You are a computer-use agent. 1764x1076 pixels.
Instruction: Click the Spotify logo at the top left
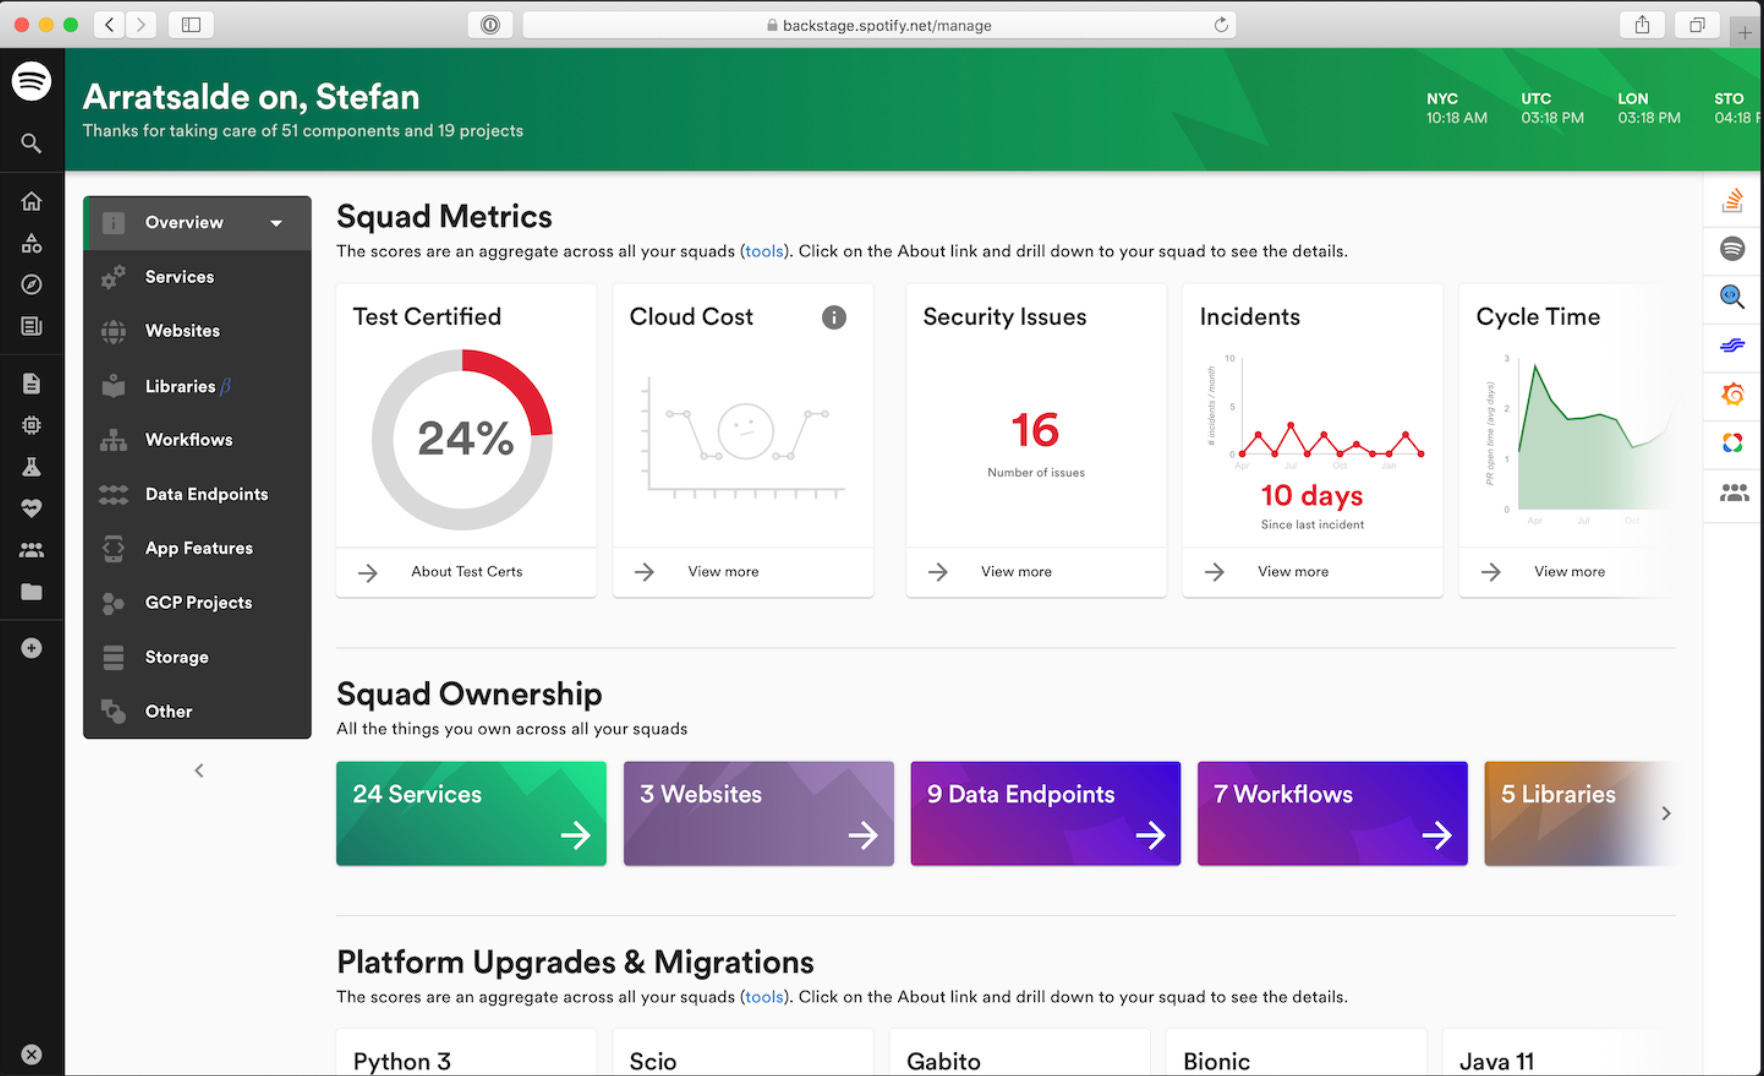coord(31,81)
